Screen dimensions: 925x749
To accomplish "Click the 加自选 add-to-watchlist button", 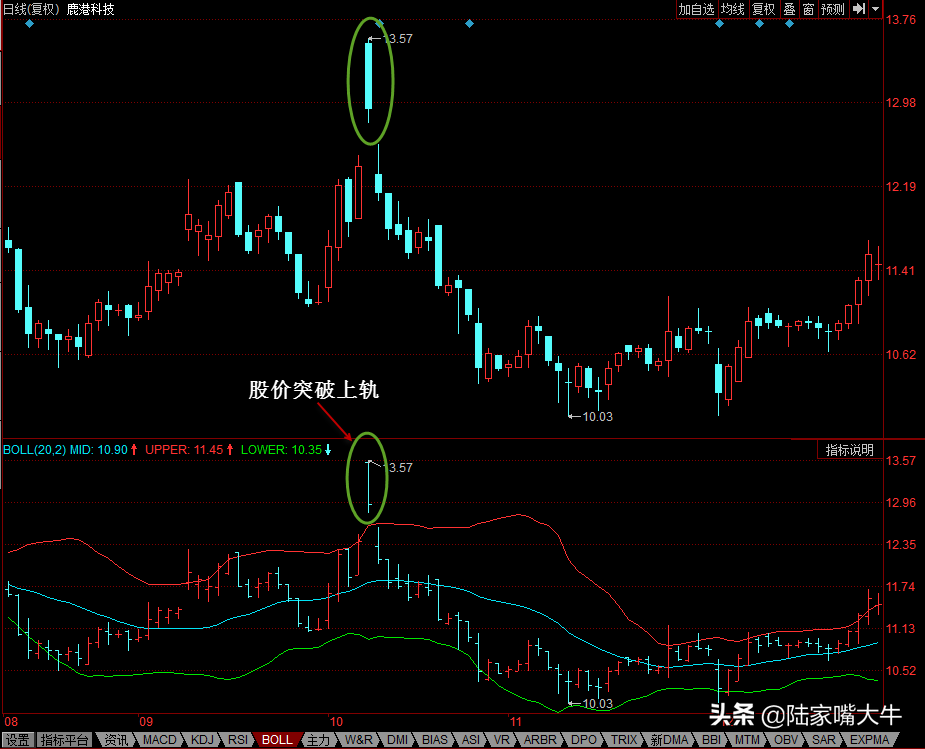I will tap(696, 9).
